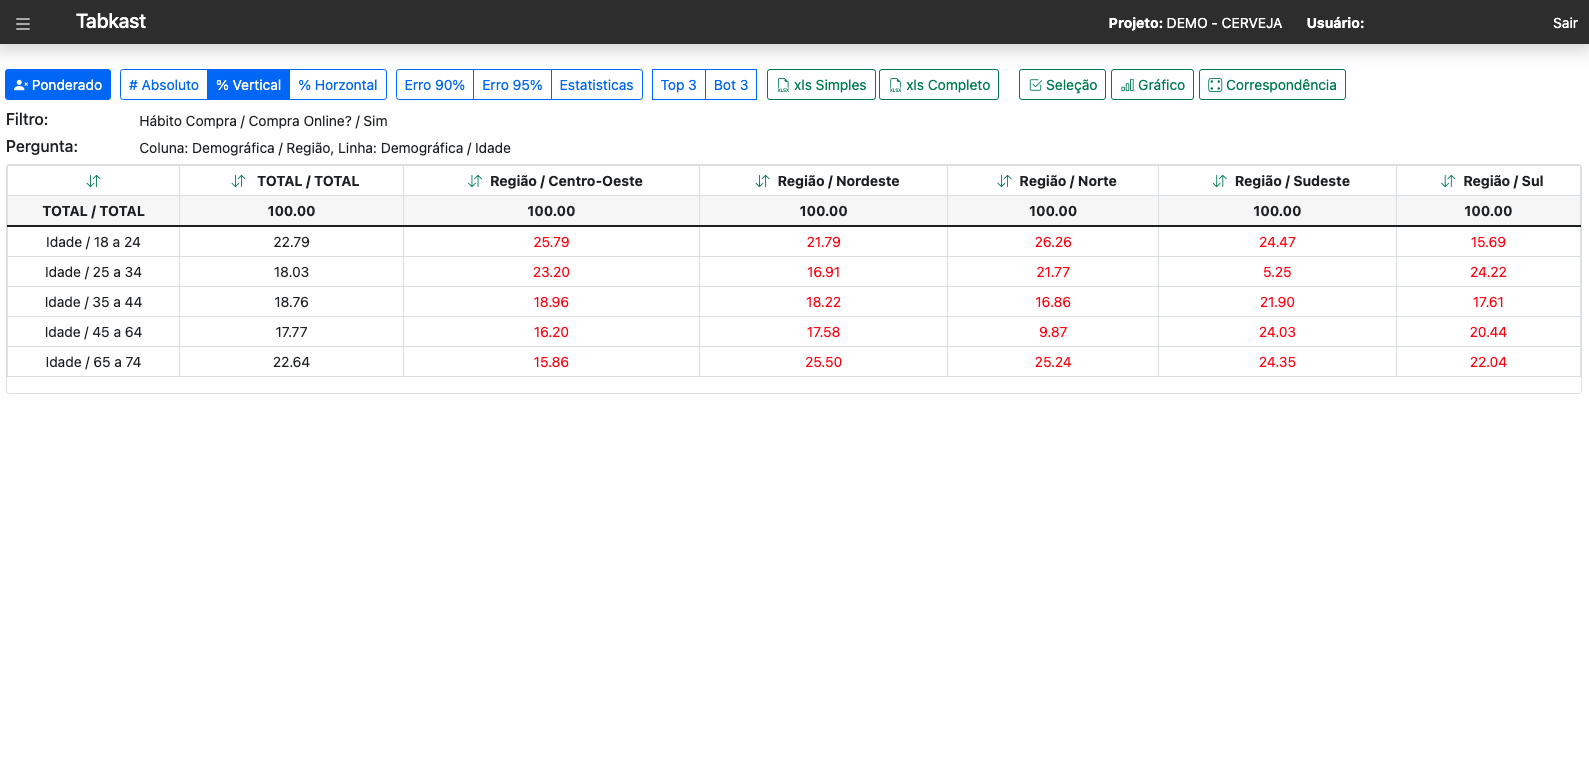Sort the Região / Sul column
The image size is (1589, 780).
(x=1447, y=181)
